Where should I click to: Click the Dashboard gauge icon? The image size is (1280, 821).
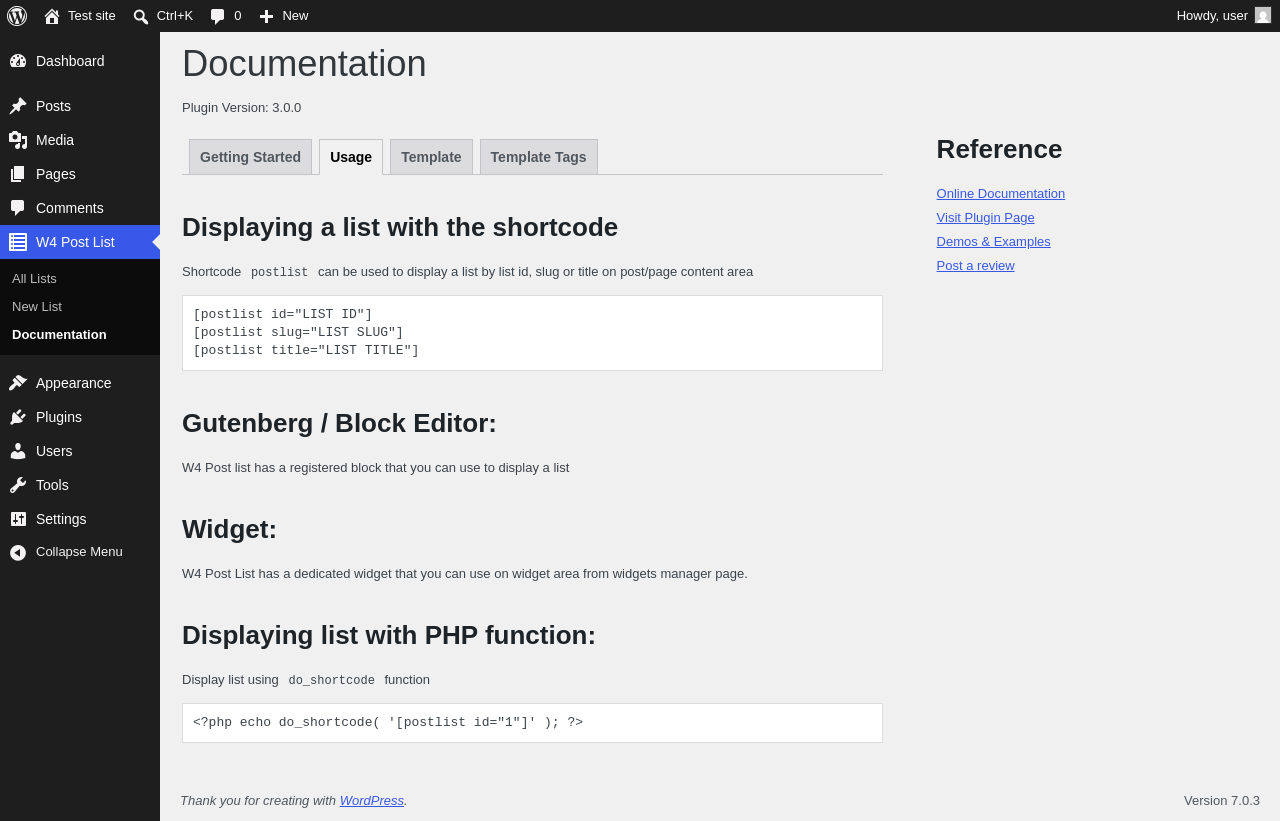[x=18, y=61]
